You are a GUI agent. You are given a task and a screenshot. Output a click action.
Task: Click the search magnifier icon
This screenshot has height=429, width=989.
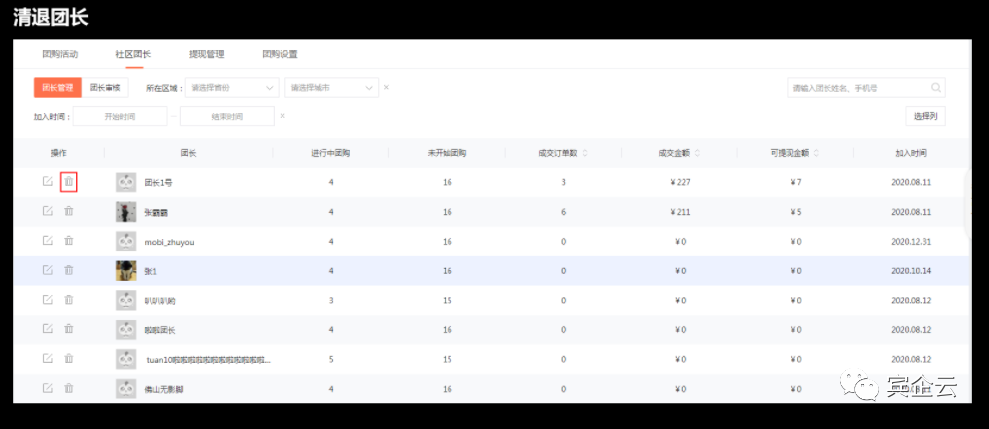(x=936, y=88)
